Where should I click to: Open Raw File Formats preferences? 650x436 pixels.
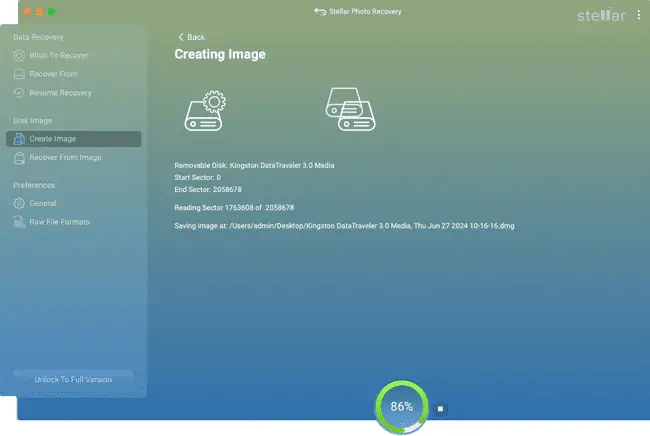[x=59, y=222]
